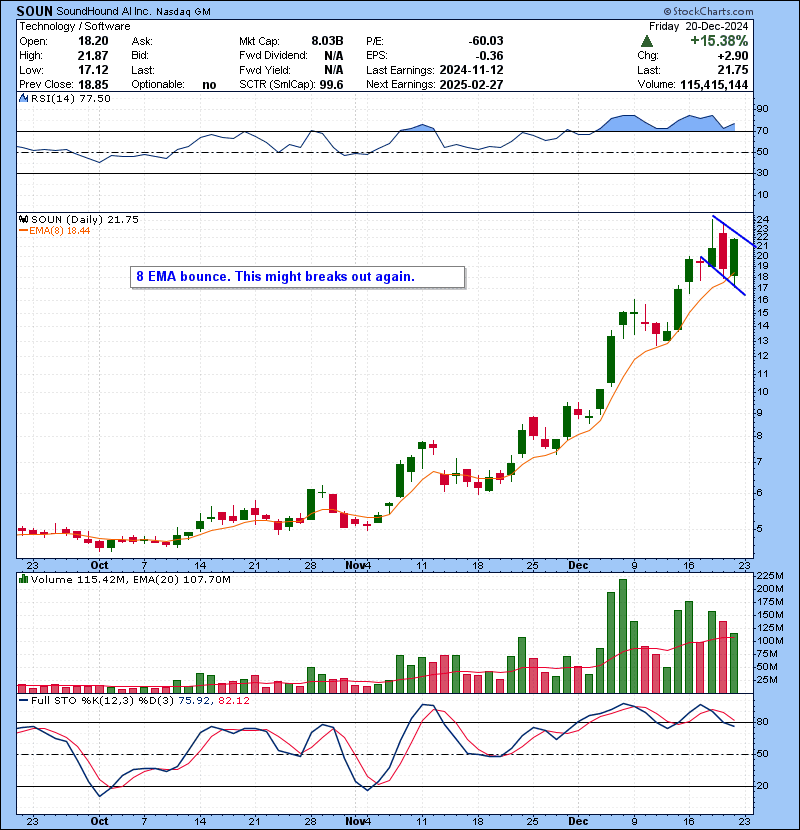
Task: Click the Chg value +2.90
Action: 733,56
